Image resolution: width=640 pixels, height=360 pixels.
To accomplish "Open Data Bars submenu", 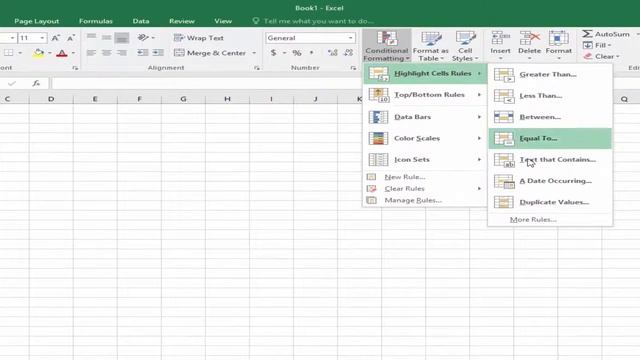I will [425, 117].
